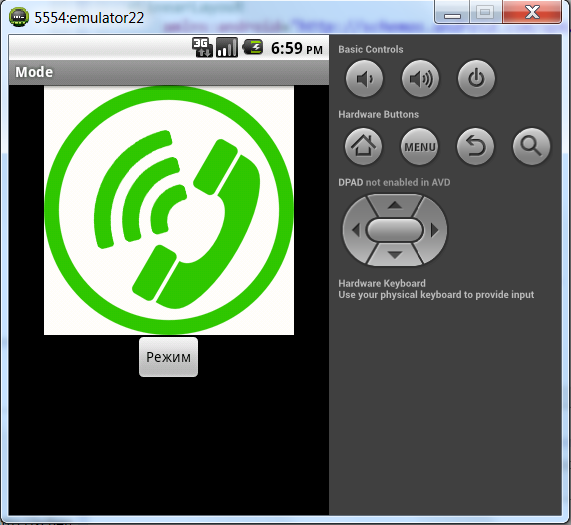The width and height of the screenshot is (571, 525).
Task: Click the Hardware Buttons heading
Action: (x=379, y=114)
